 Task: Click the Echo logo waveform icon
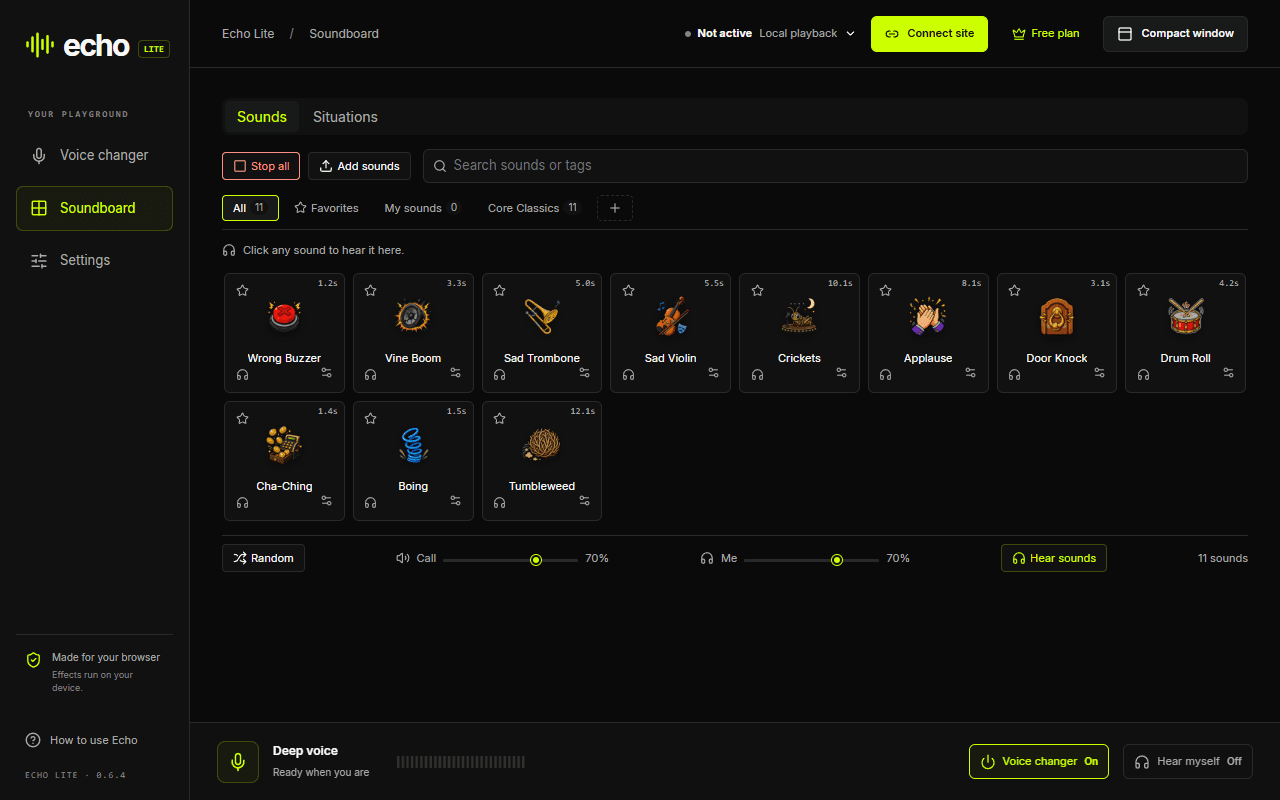point(40,45)
